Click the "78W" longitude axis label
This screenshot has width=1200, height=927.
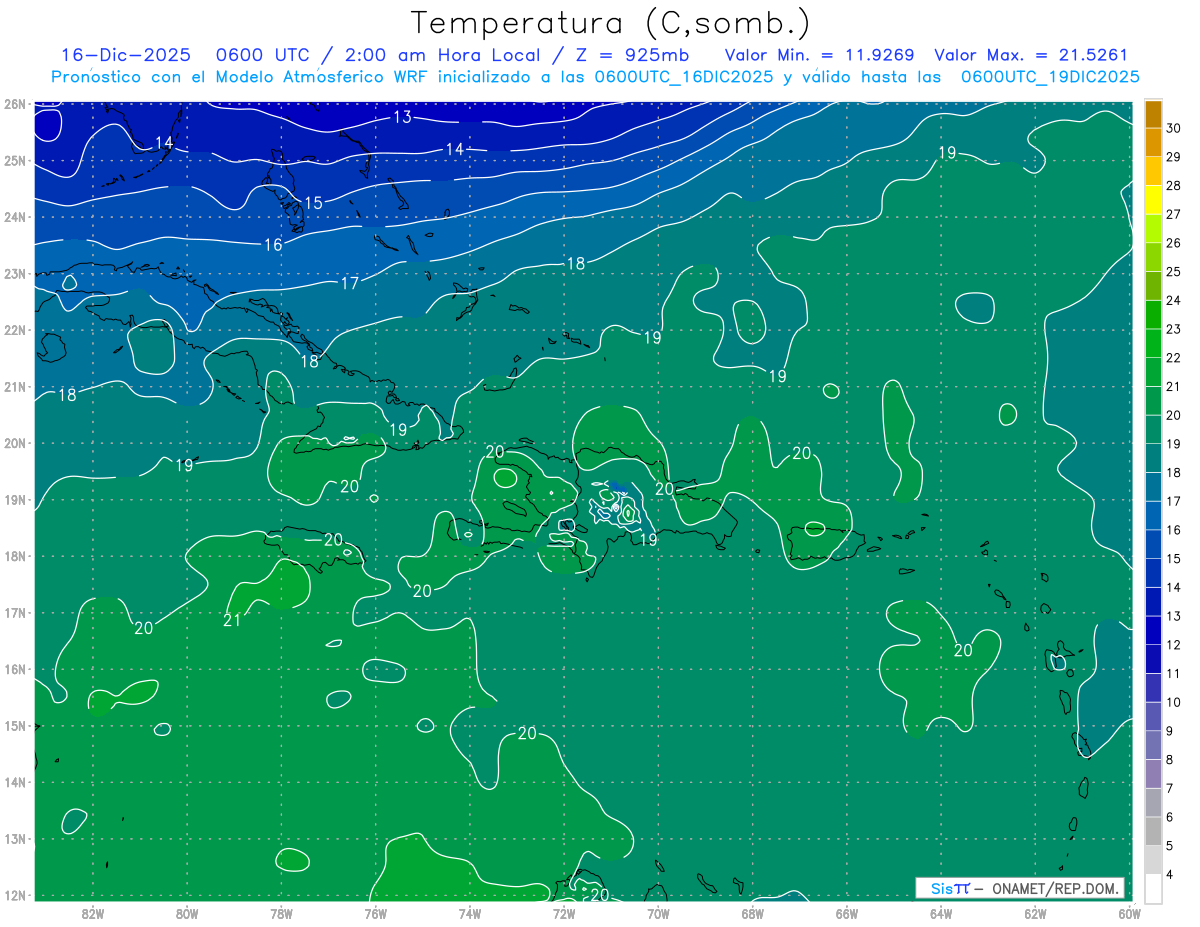[x=281, y=914]
